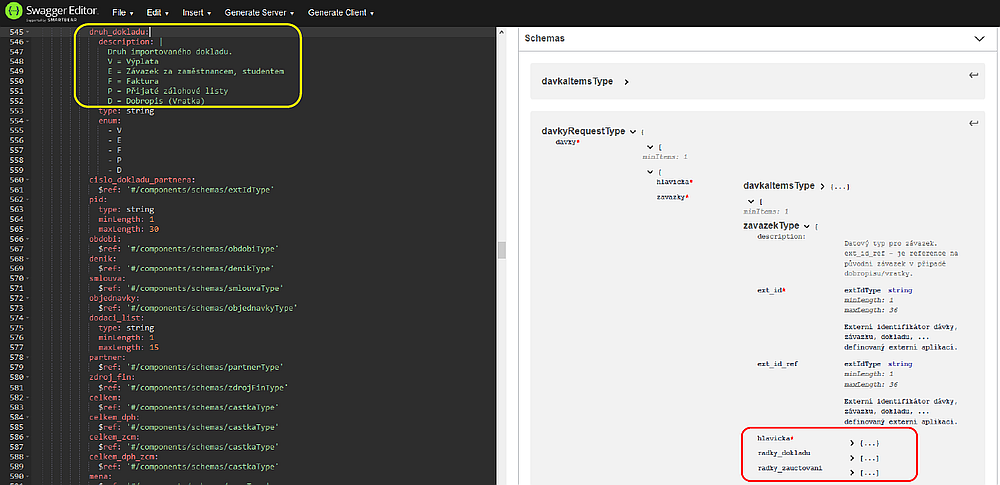This screenshot has height=485, width=1000.
Task: Click the Schemas section heading
Action: [x=544, y=38]
